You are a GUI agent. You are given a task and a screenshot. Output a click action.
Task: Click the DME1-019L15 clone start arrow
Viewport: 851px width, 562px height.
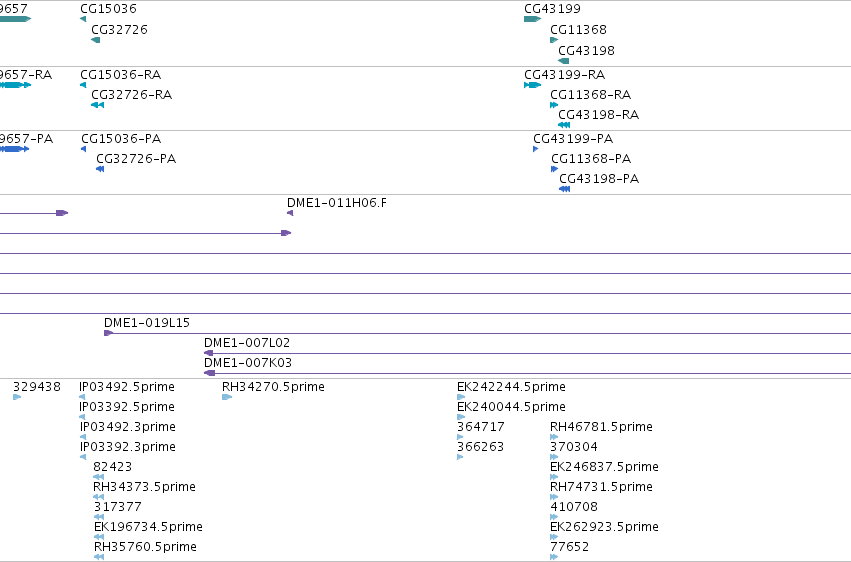[109, 333]
